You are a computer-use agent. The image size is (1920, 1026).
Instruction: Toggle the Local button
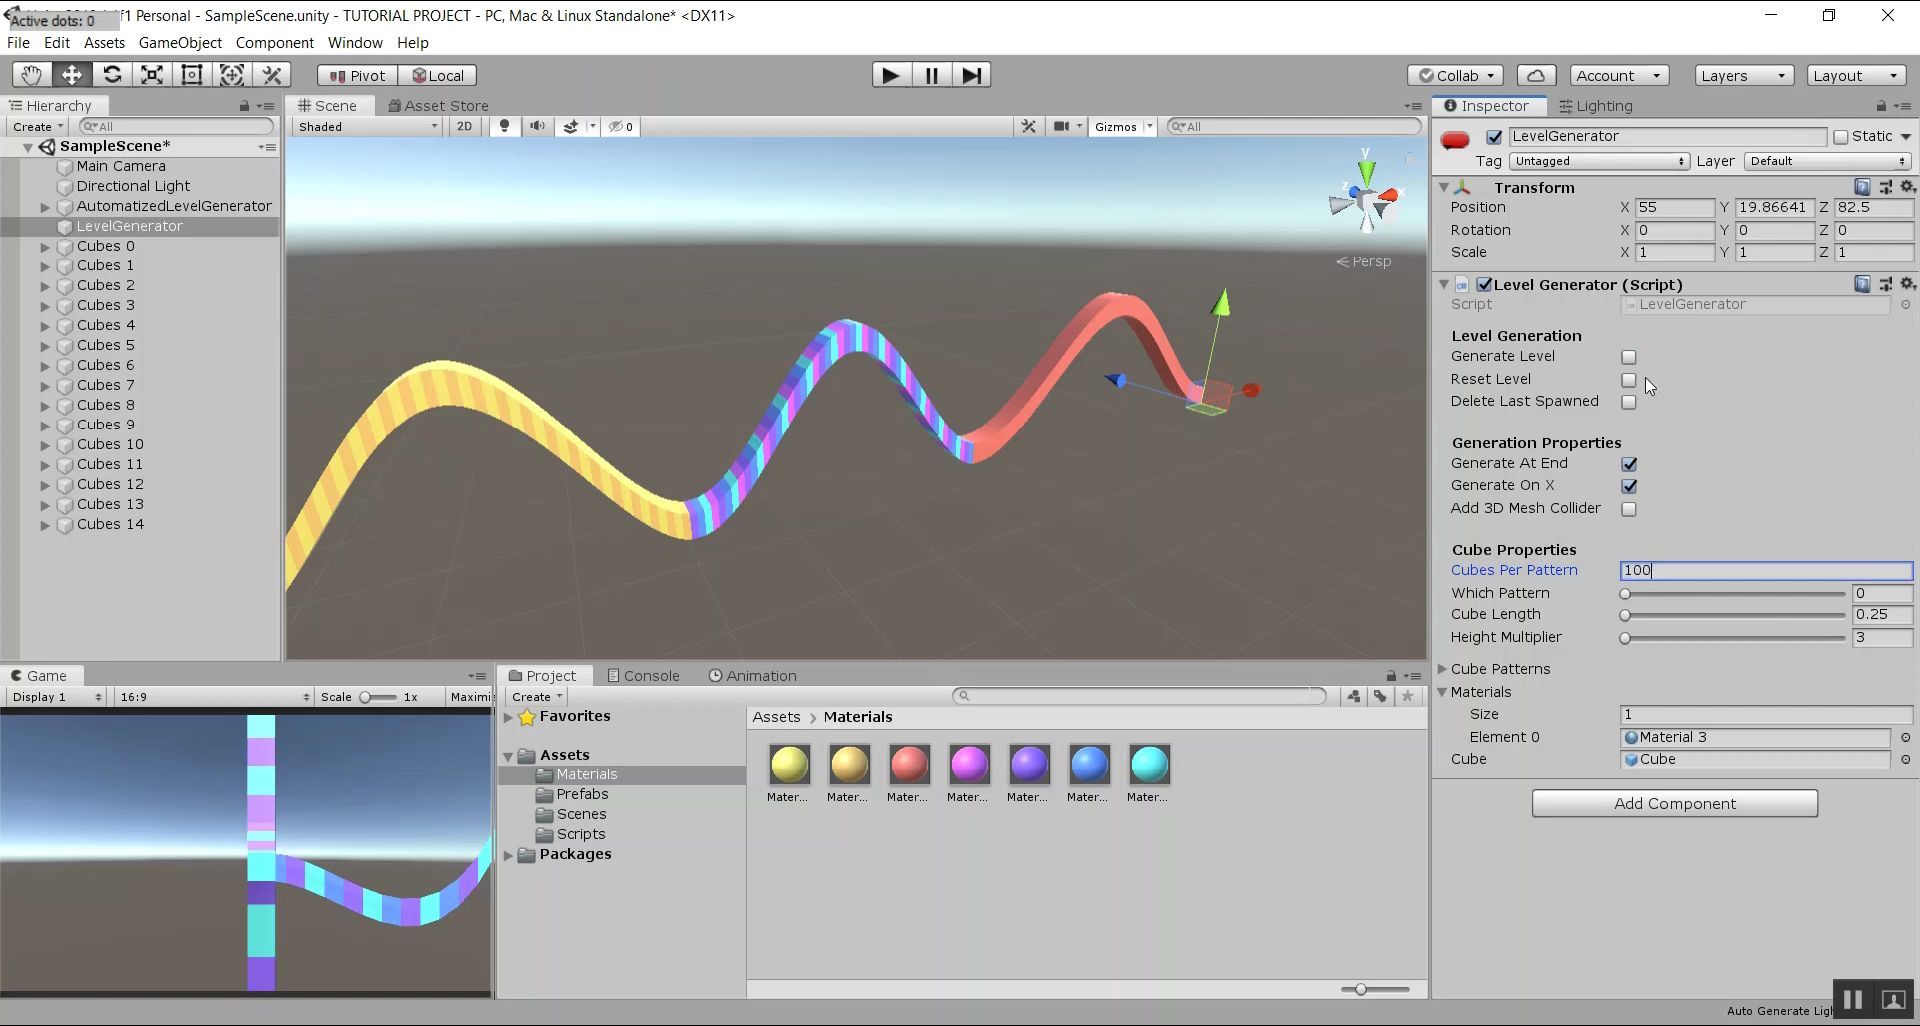tap(437, 75)
